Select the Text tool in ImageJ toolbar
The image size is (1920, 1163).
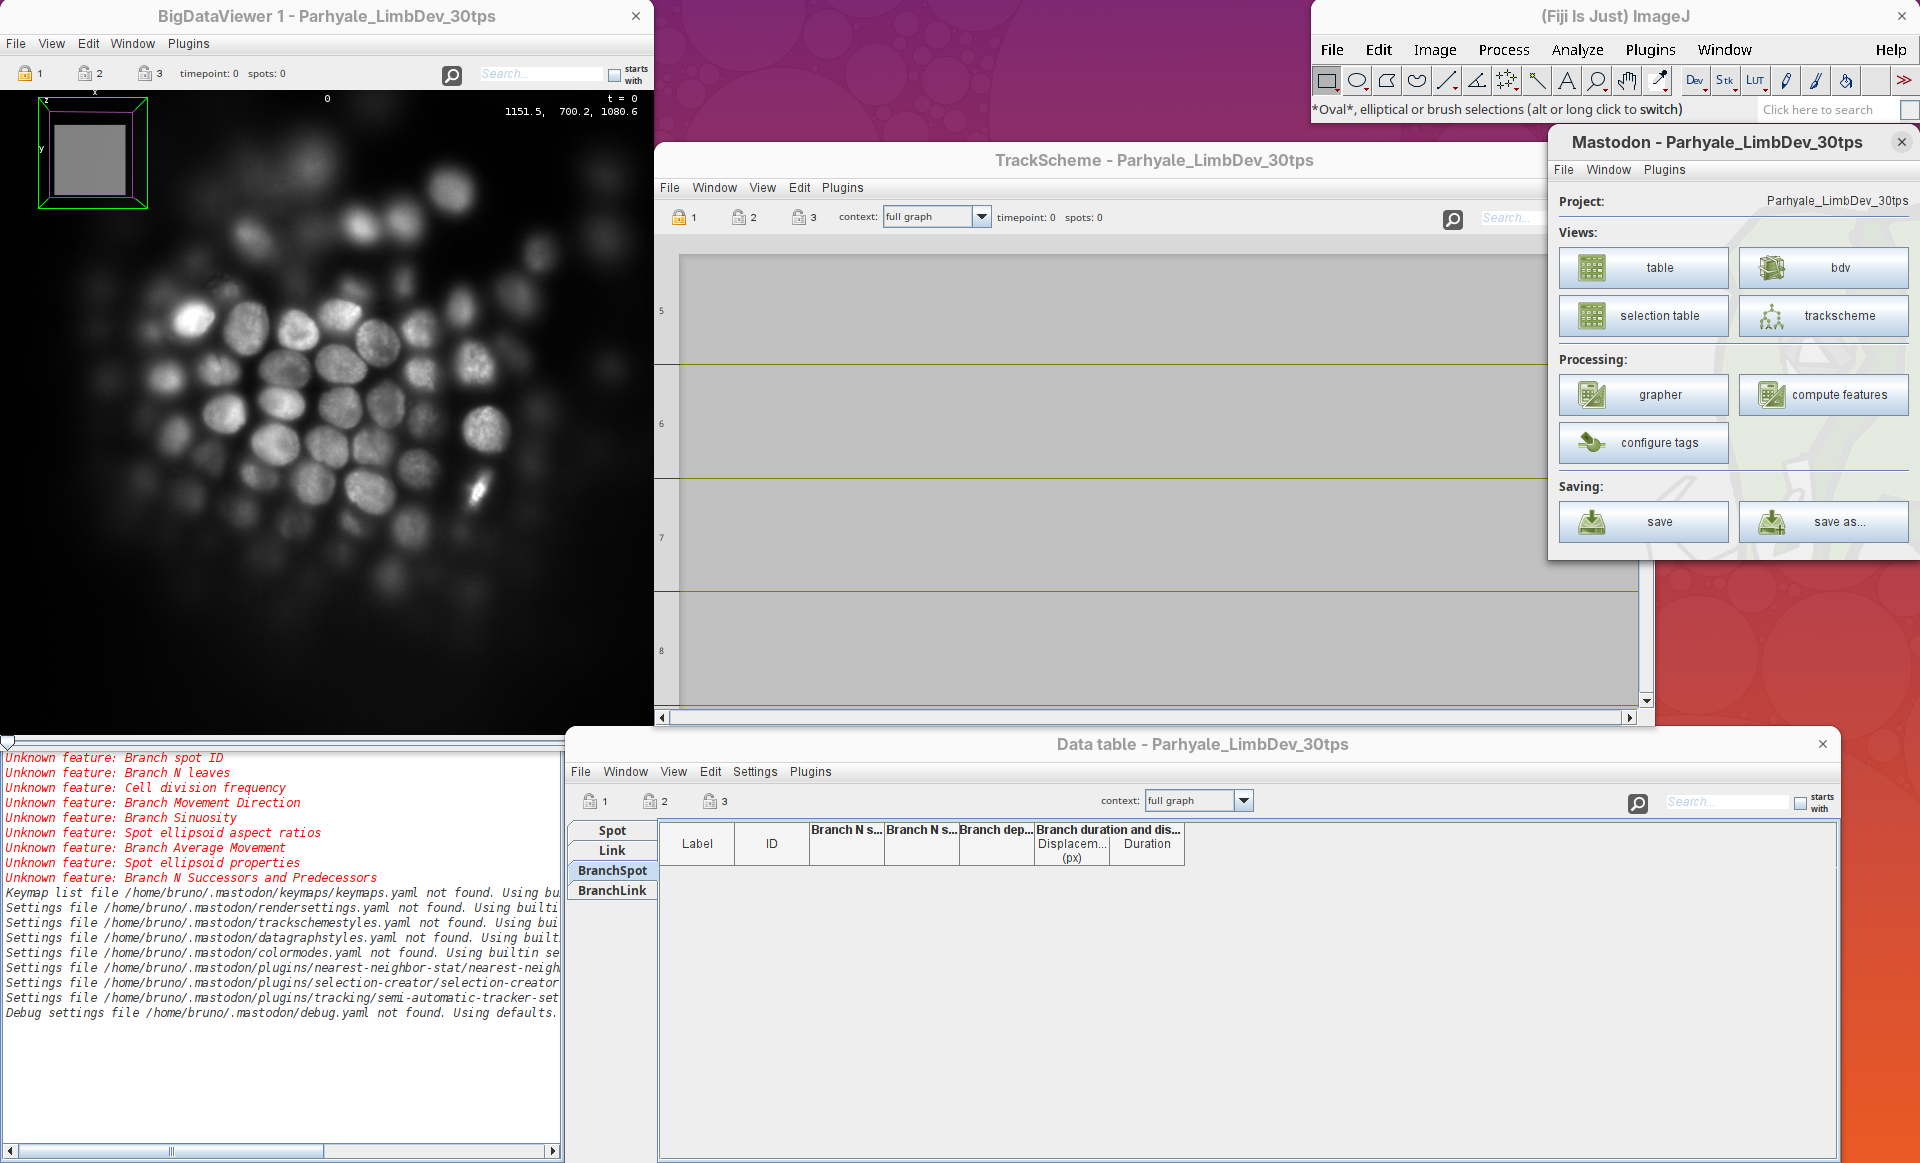(x=1567, y=81)
